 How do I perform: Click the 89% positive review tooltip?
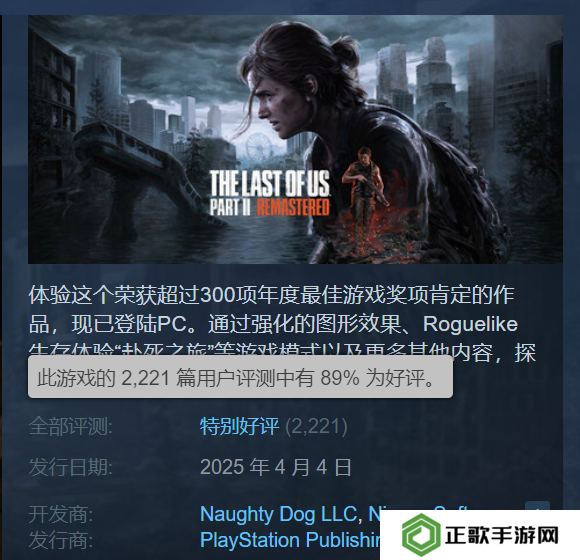240,378
